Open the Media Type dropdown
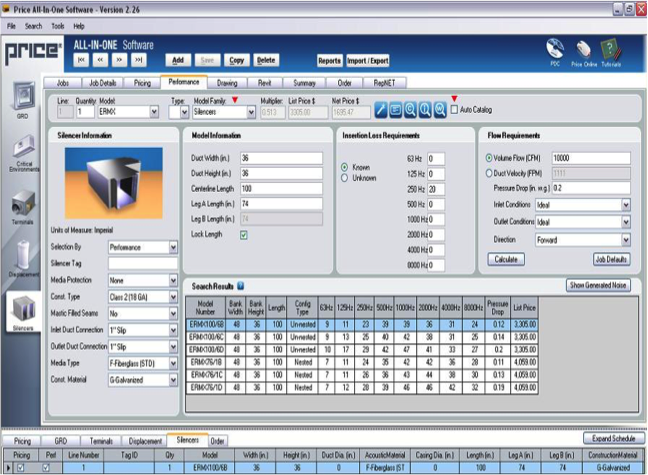Image resolution: width=648 pixels, height=475 pixels. [x=173, y=363]
